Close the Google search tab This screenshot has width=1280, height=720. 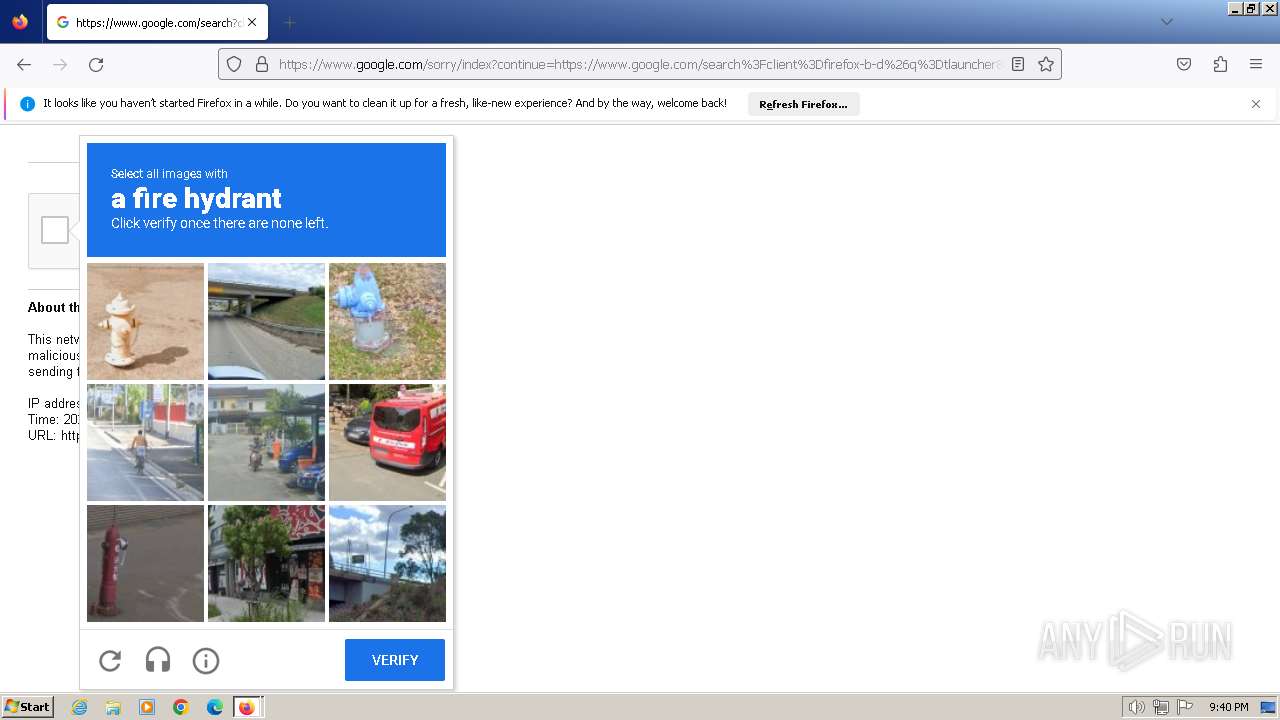pos(252,22)
